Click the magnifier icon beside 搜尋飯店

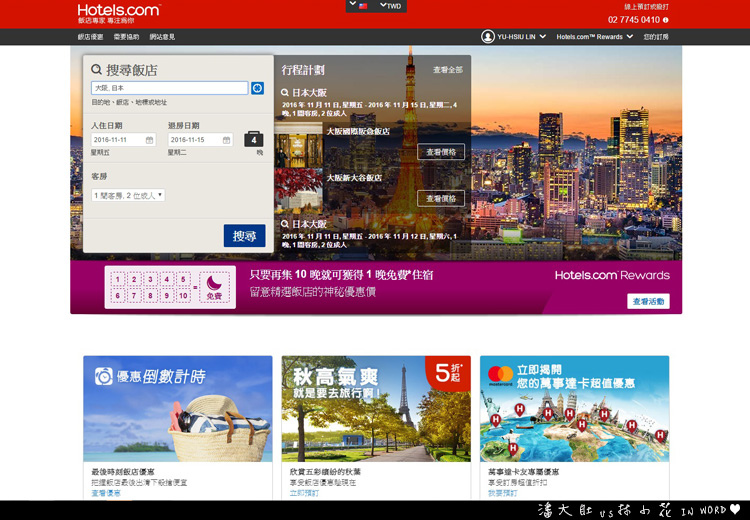[96, 70]
